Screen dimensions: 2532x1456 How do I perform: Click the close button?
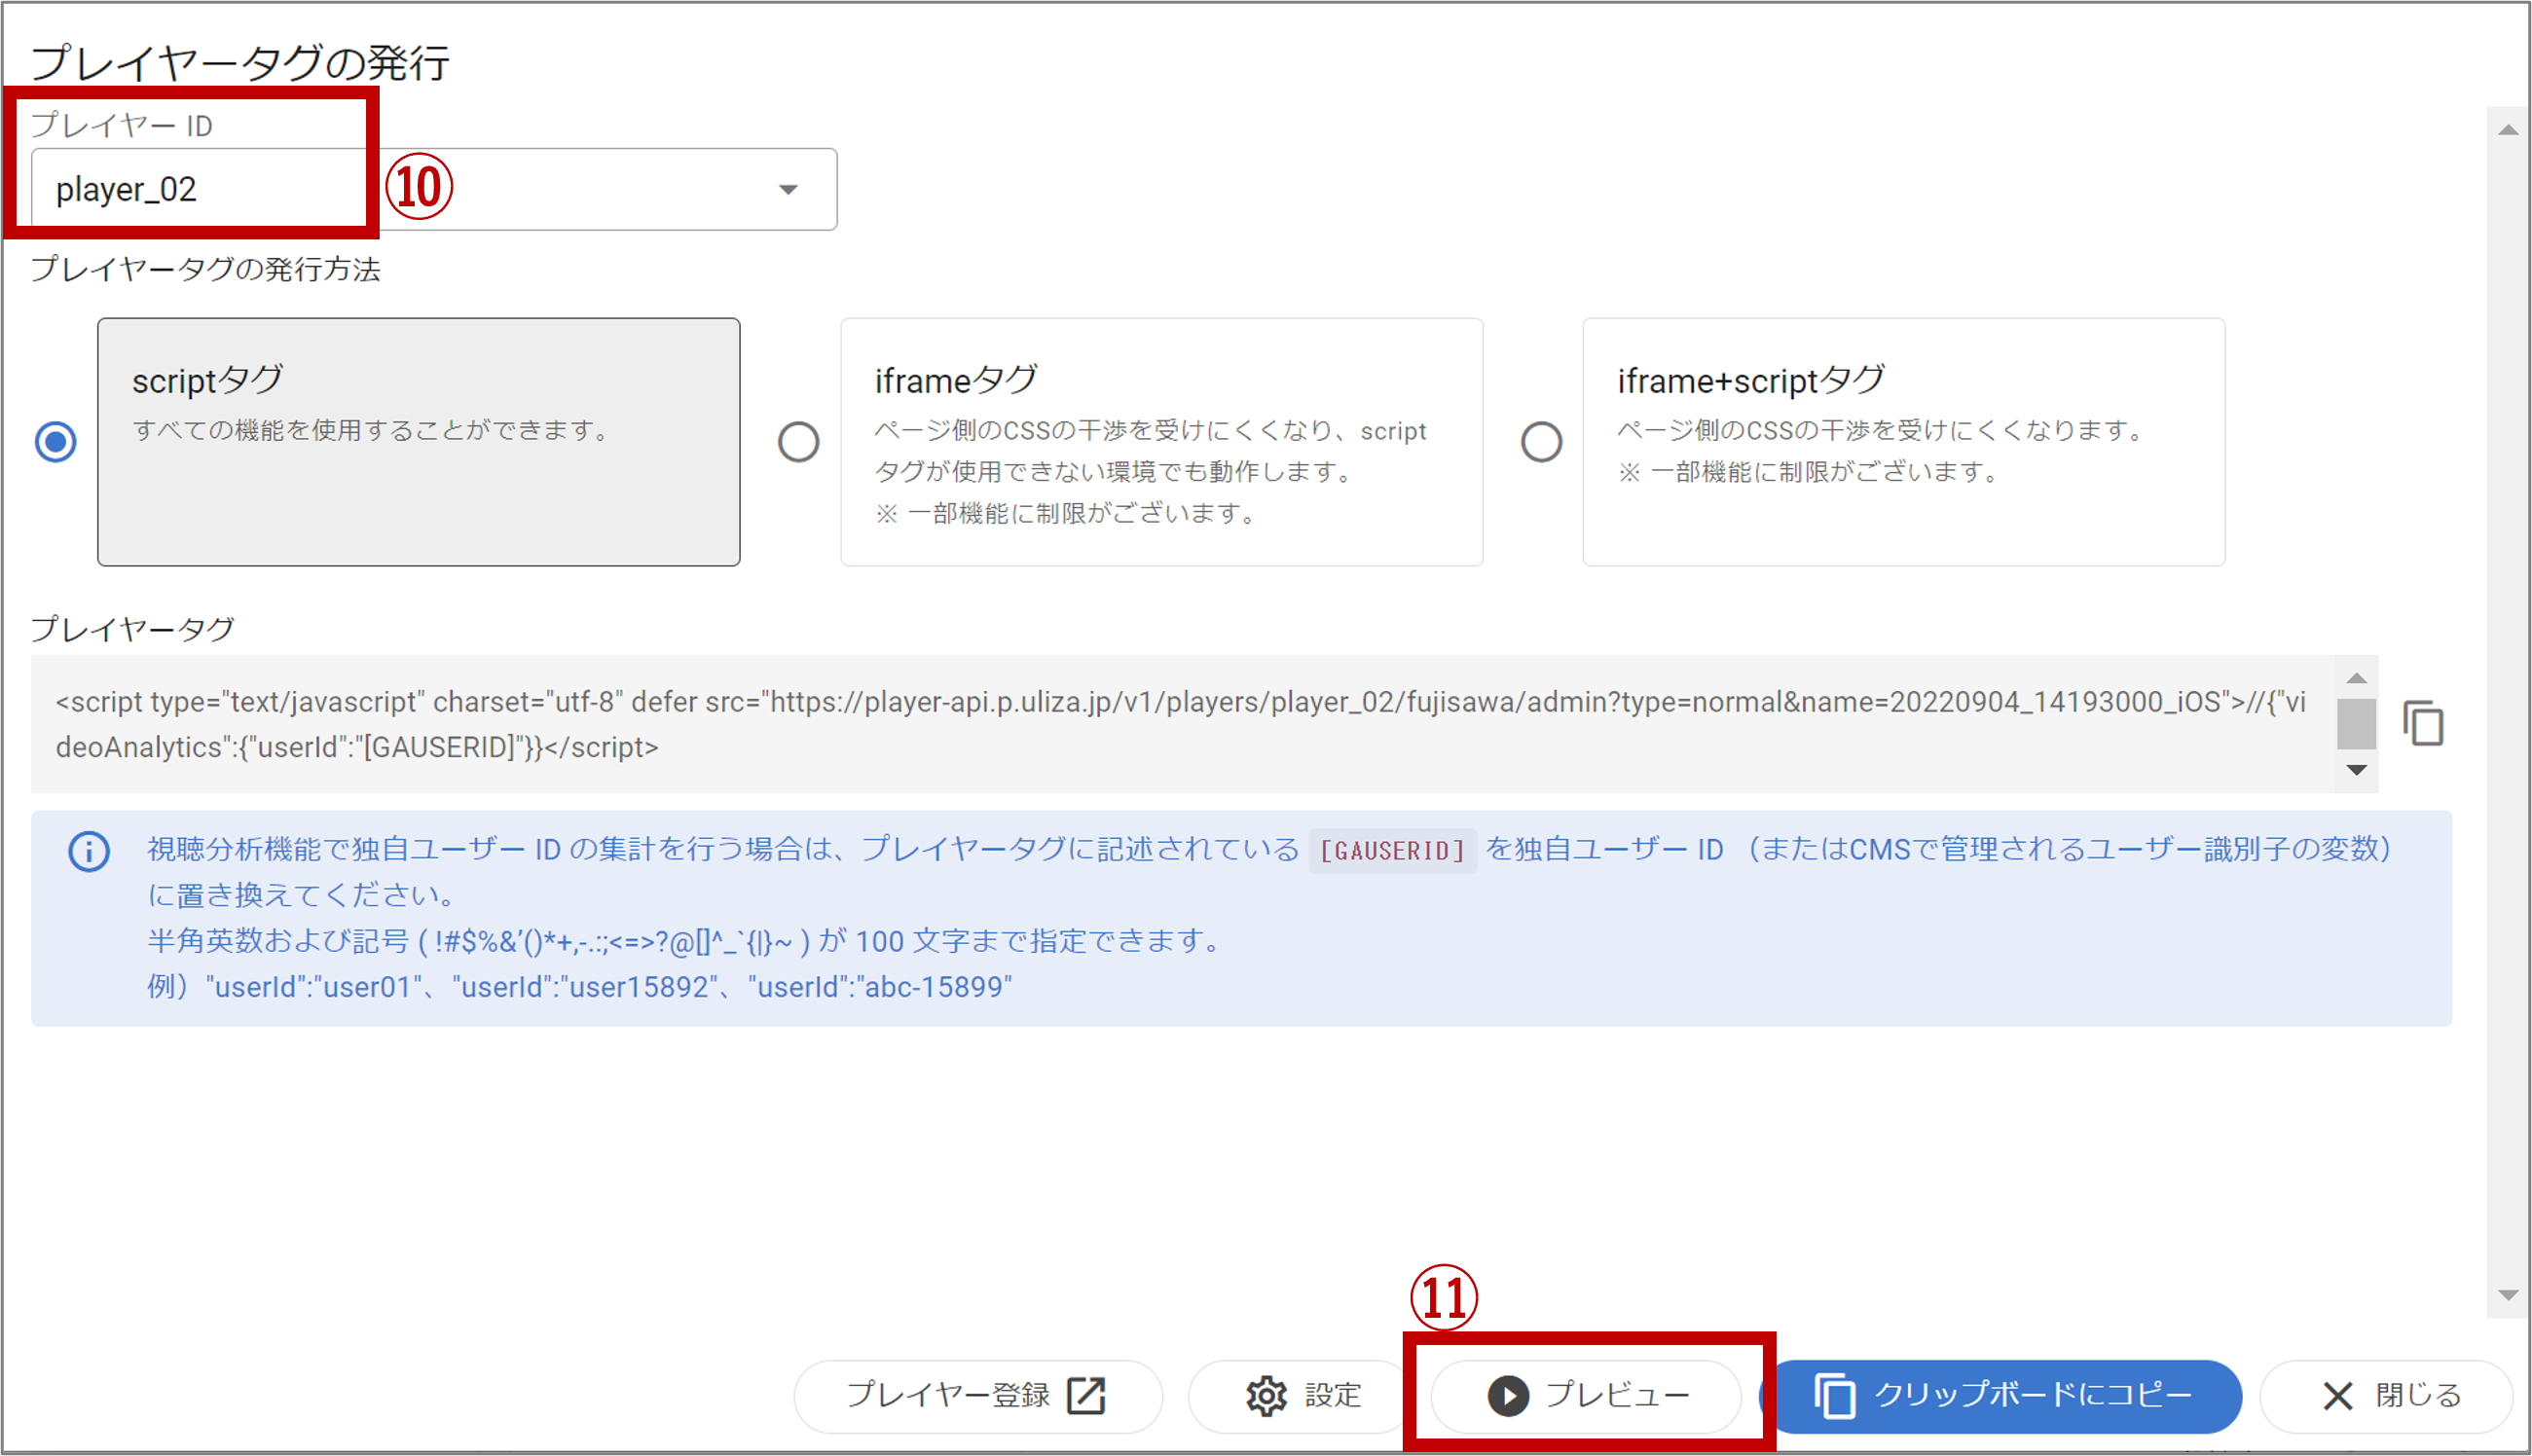click(2387, 1396)
